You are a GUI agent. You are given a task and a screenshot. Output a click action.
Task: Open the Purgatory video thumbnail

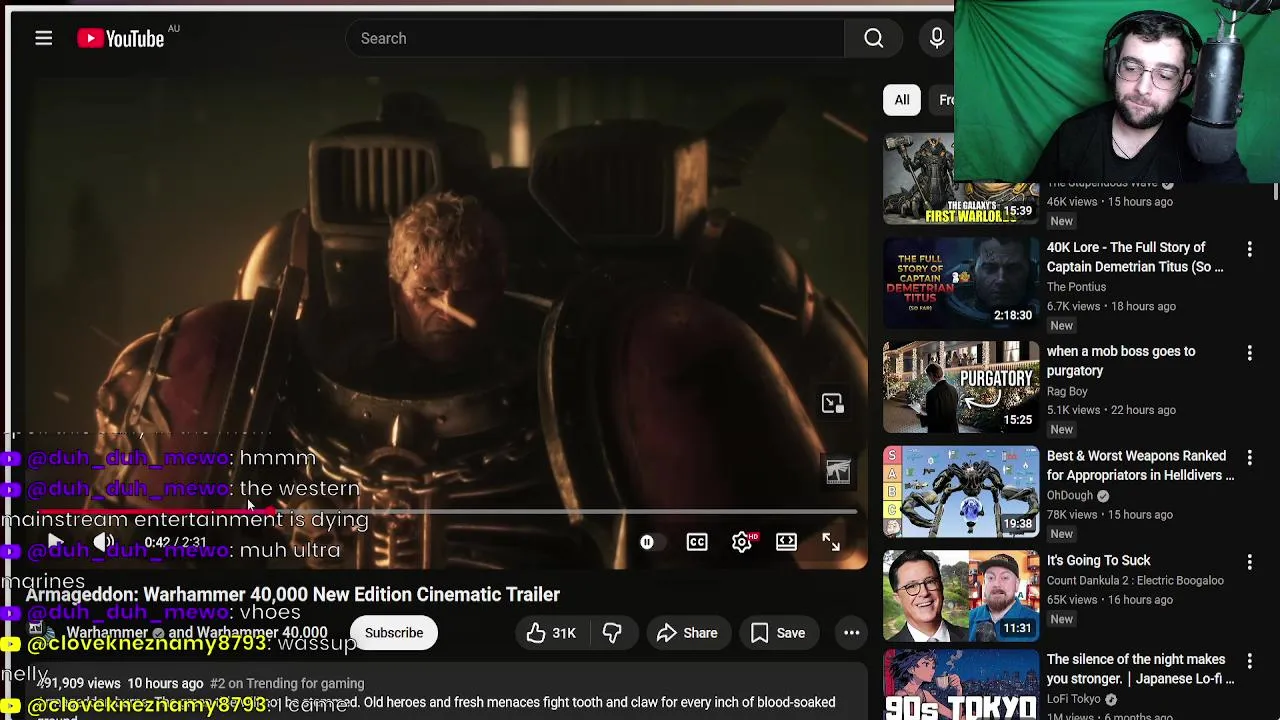pyautogui.click(x=961, y=387)
